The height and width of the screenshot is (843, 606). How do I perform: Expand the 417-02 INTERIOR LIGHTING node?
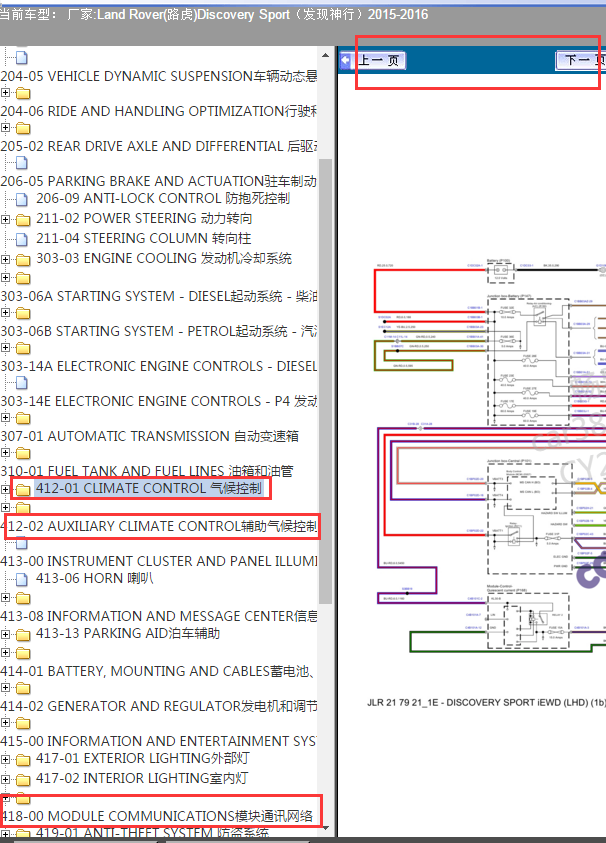[5, 779]
